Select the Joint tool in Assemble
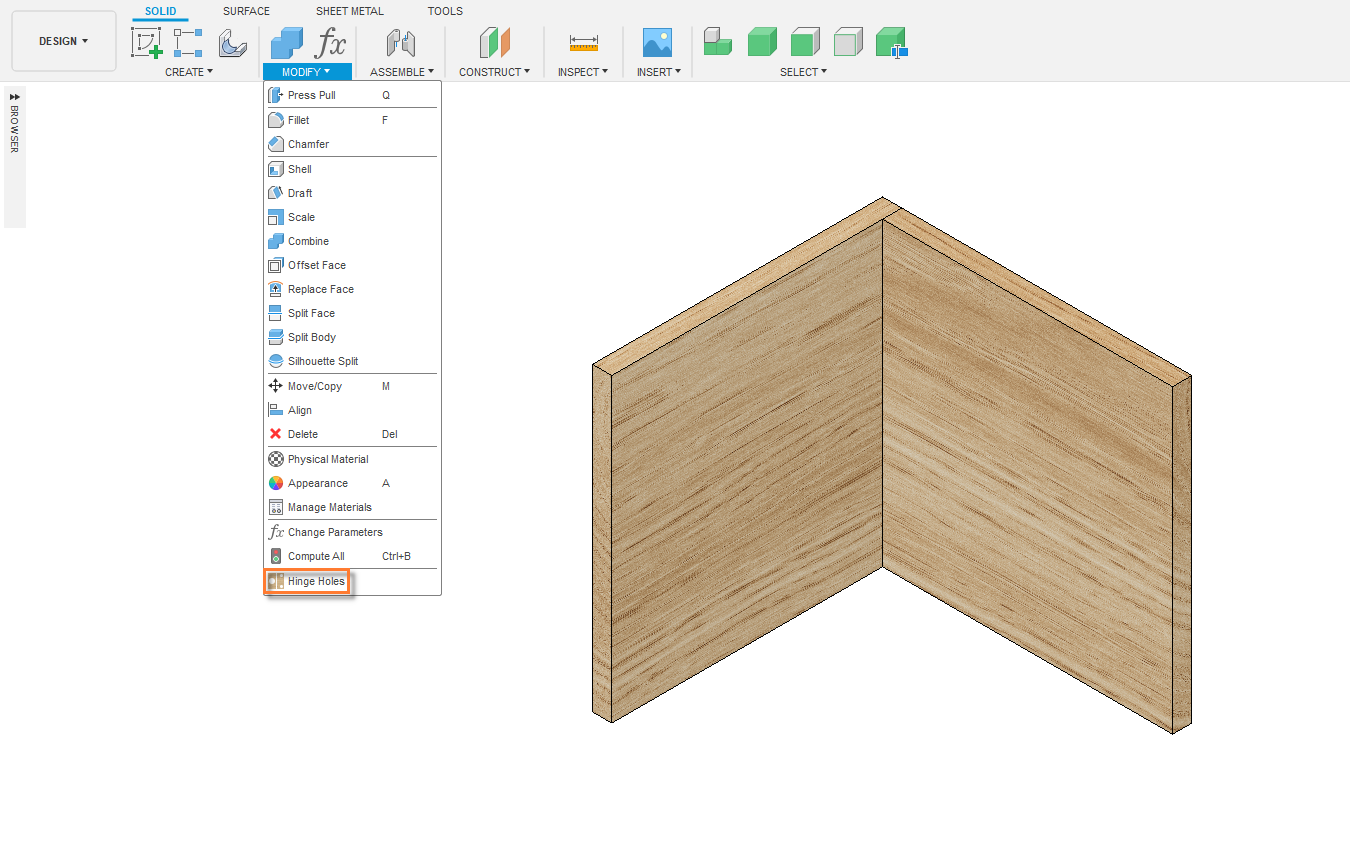 [401, 43]
